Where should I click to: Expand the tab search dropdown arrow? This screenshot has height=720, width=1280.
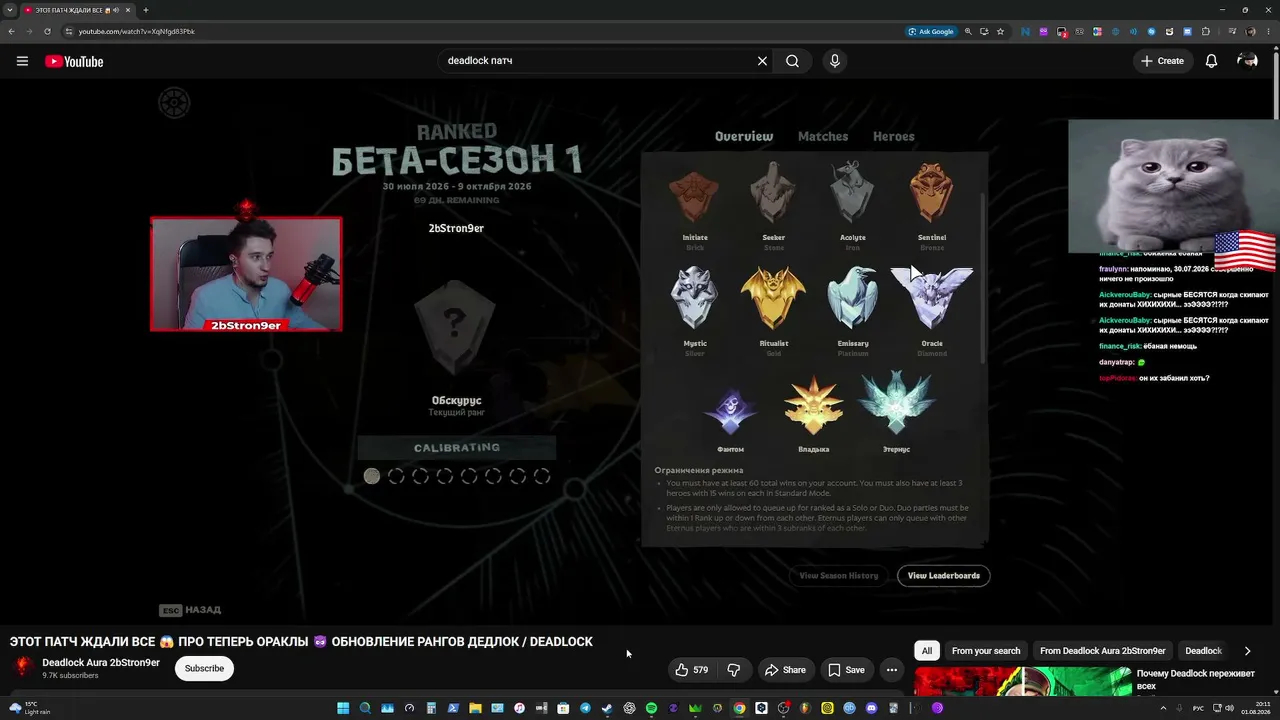tap(9, 10)
